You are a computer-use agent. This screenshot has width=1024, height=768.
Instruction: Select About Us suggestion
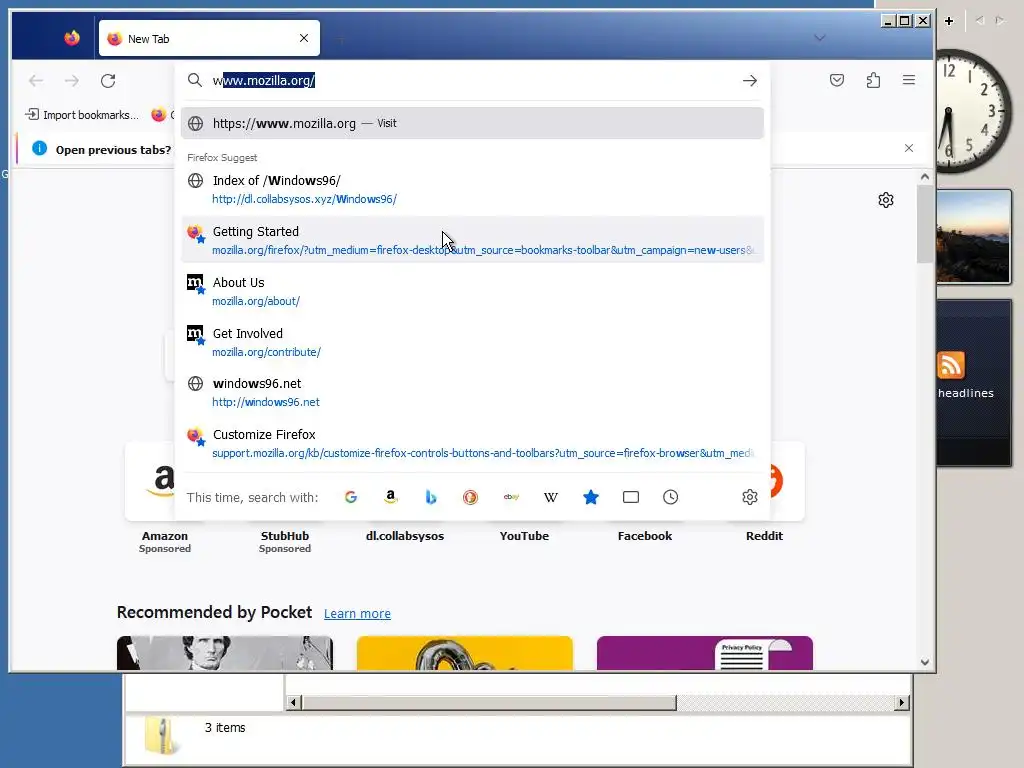[472, 291]
